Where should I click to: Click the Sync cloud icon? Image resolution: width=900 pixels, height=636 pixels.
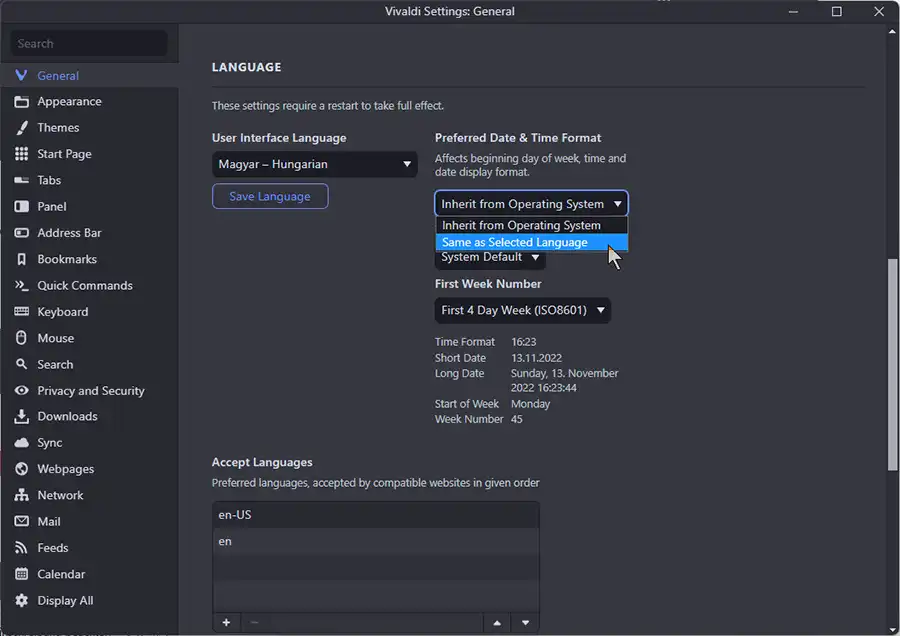(21, 443)
